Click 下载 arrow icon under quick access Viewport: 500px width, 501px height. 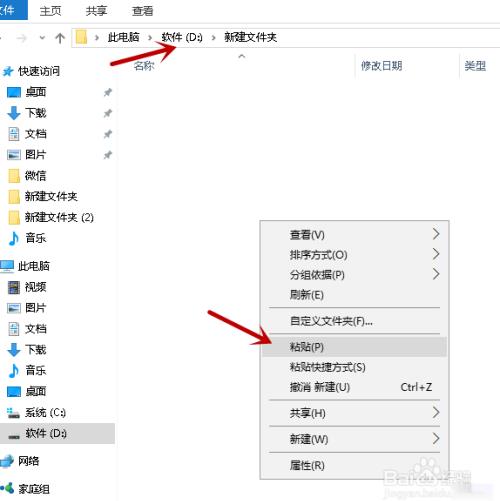[x=14, y=113]
